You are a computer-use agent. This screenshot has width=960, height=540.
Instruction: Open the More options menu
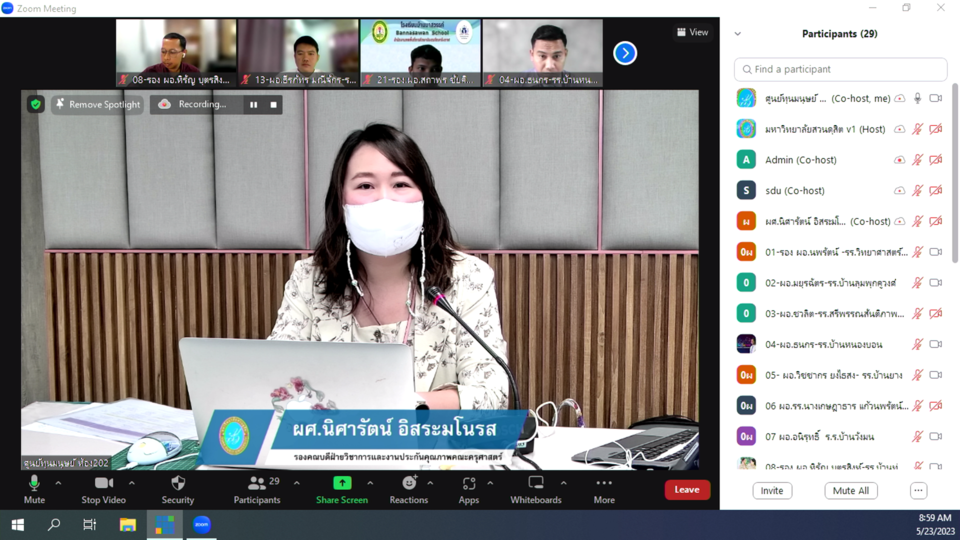(604, 490)
